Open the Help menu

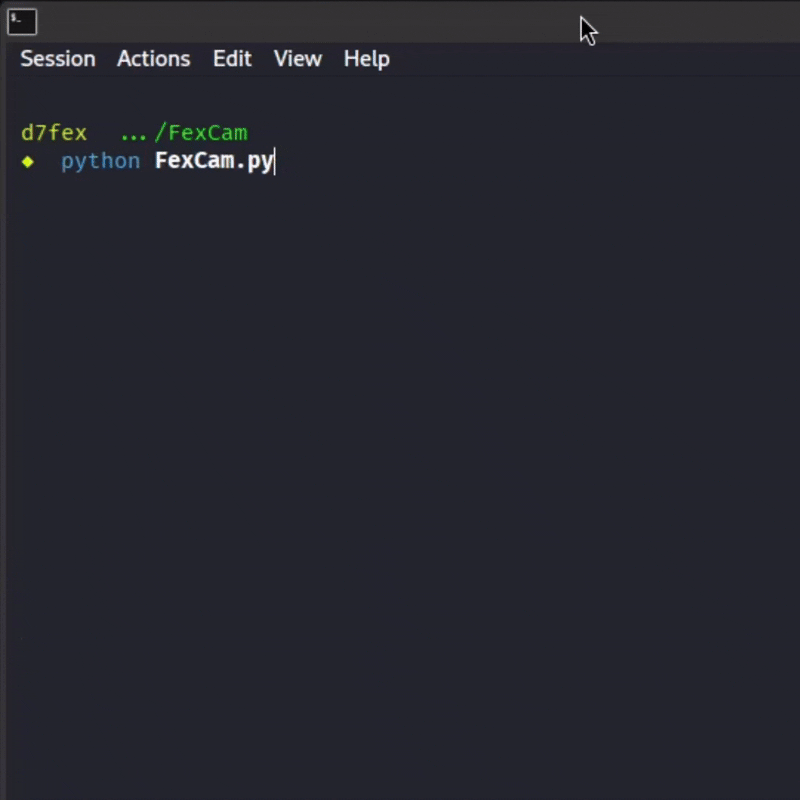(367, 59)
